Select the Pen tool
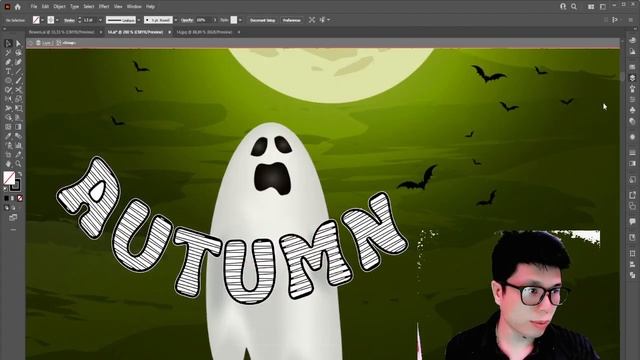 tap(8, 62)
